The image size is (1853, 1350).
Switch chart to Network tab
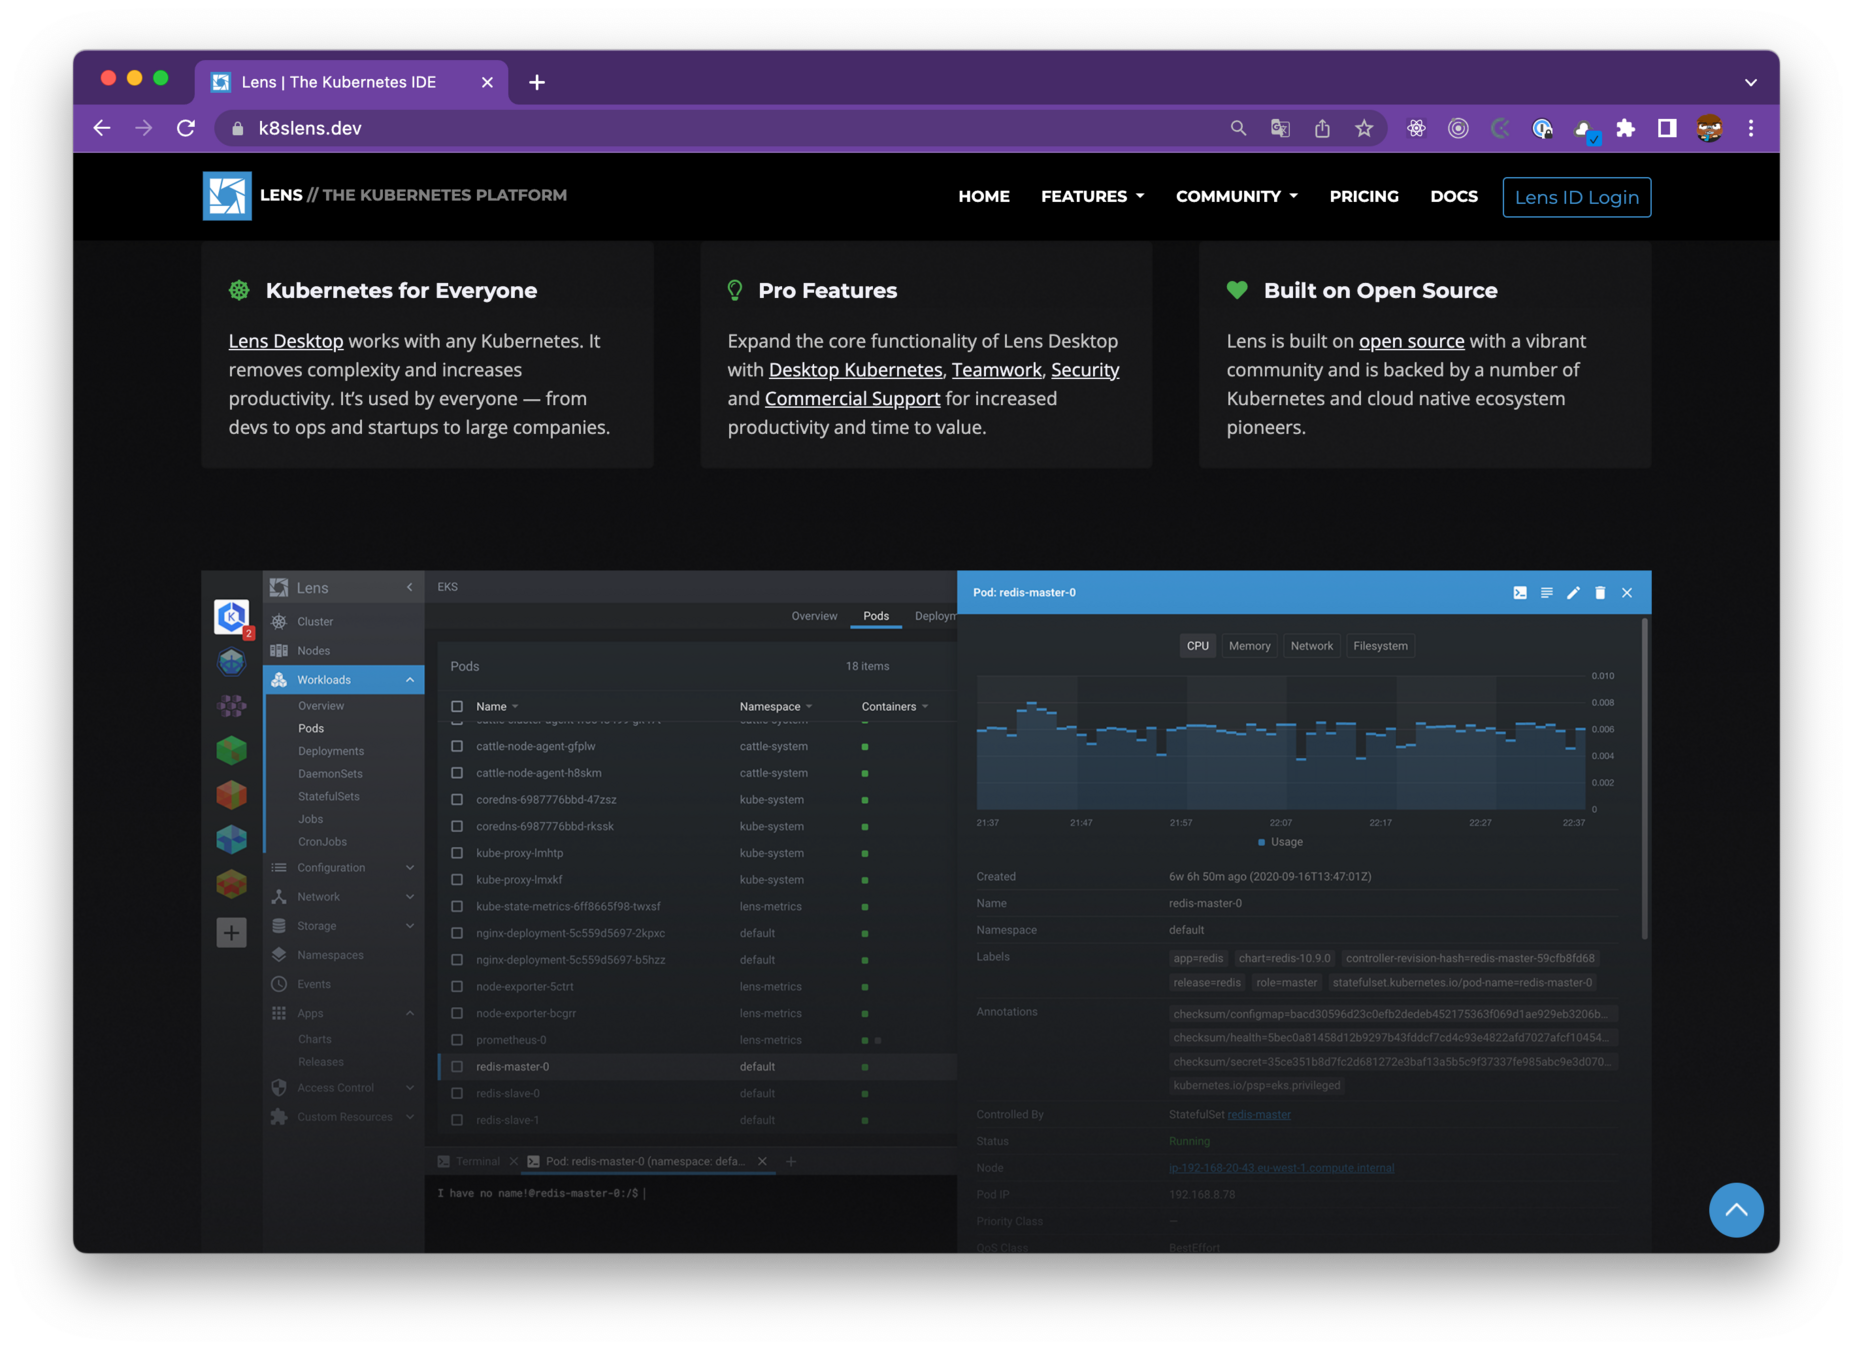[x=1311, y=646]
